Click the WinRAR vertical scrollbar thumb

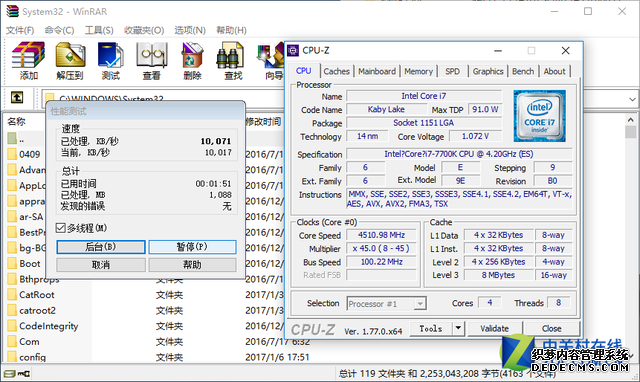tap(631, 132)
